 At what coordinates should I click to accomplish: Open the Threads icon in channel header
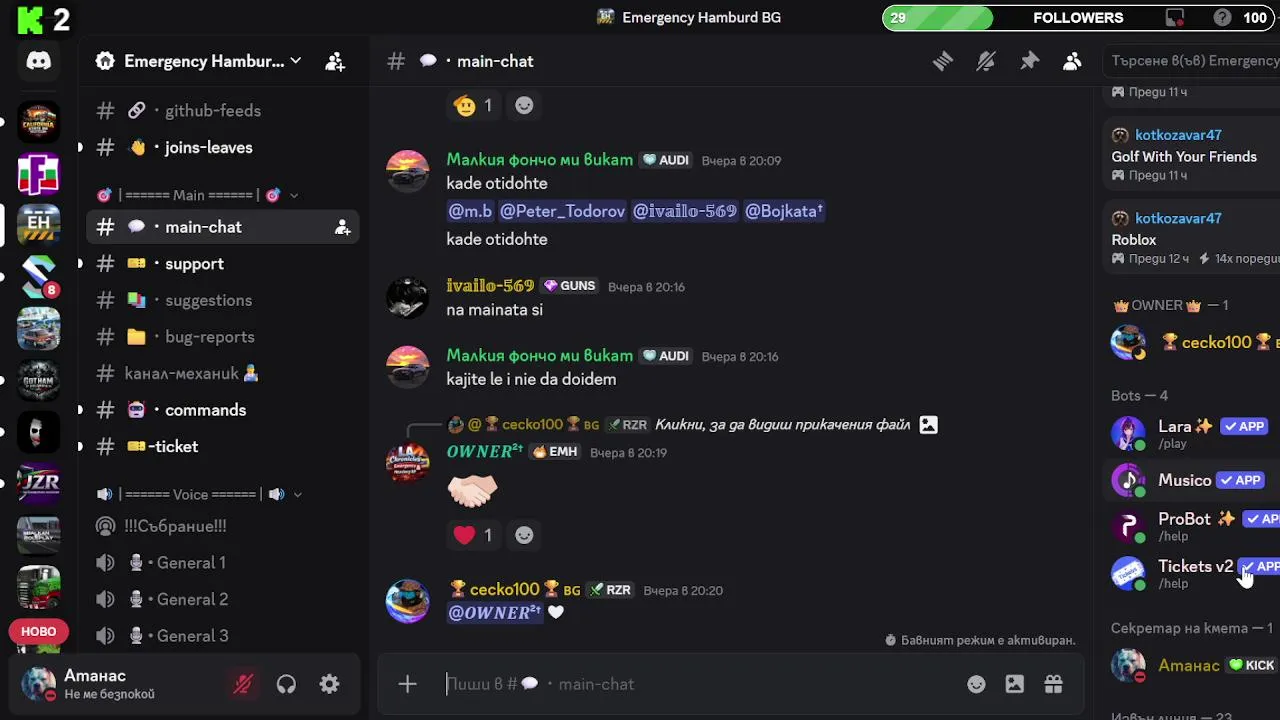click(943, 61)
